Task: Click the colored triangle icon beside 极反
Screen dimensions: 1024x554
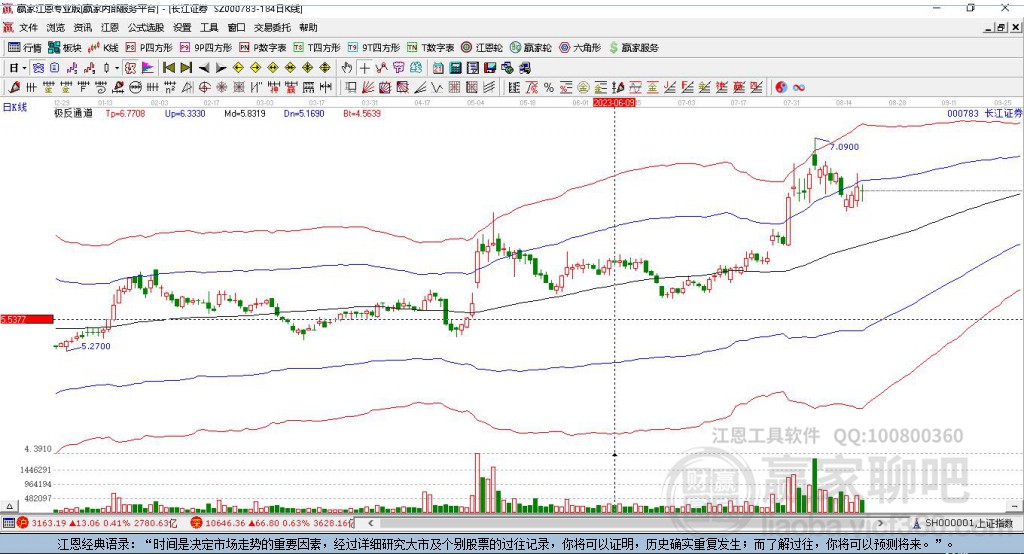Action: click(148, 68)
